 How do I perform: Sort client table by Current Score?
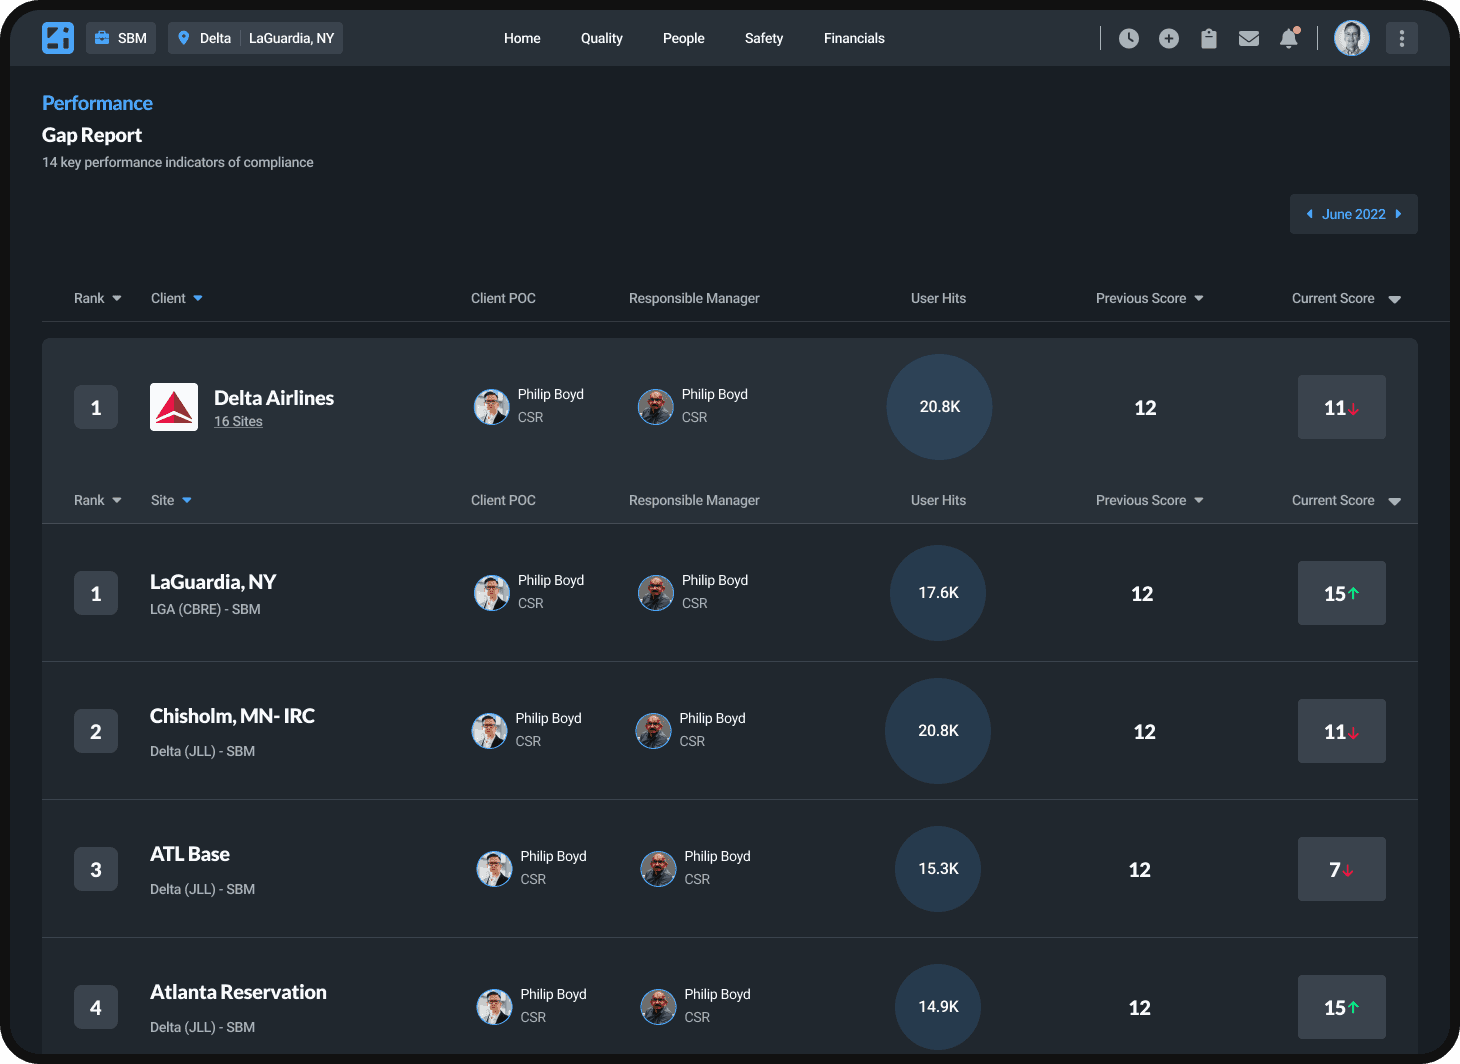tap(1346, 298)
